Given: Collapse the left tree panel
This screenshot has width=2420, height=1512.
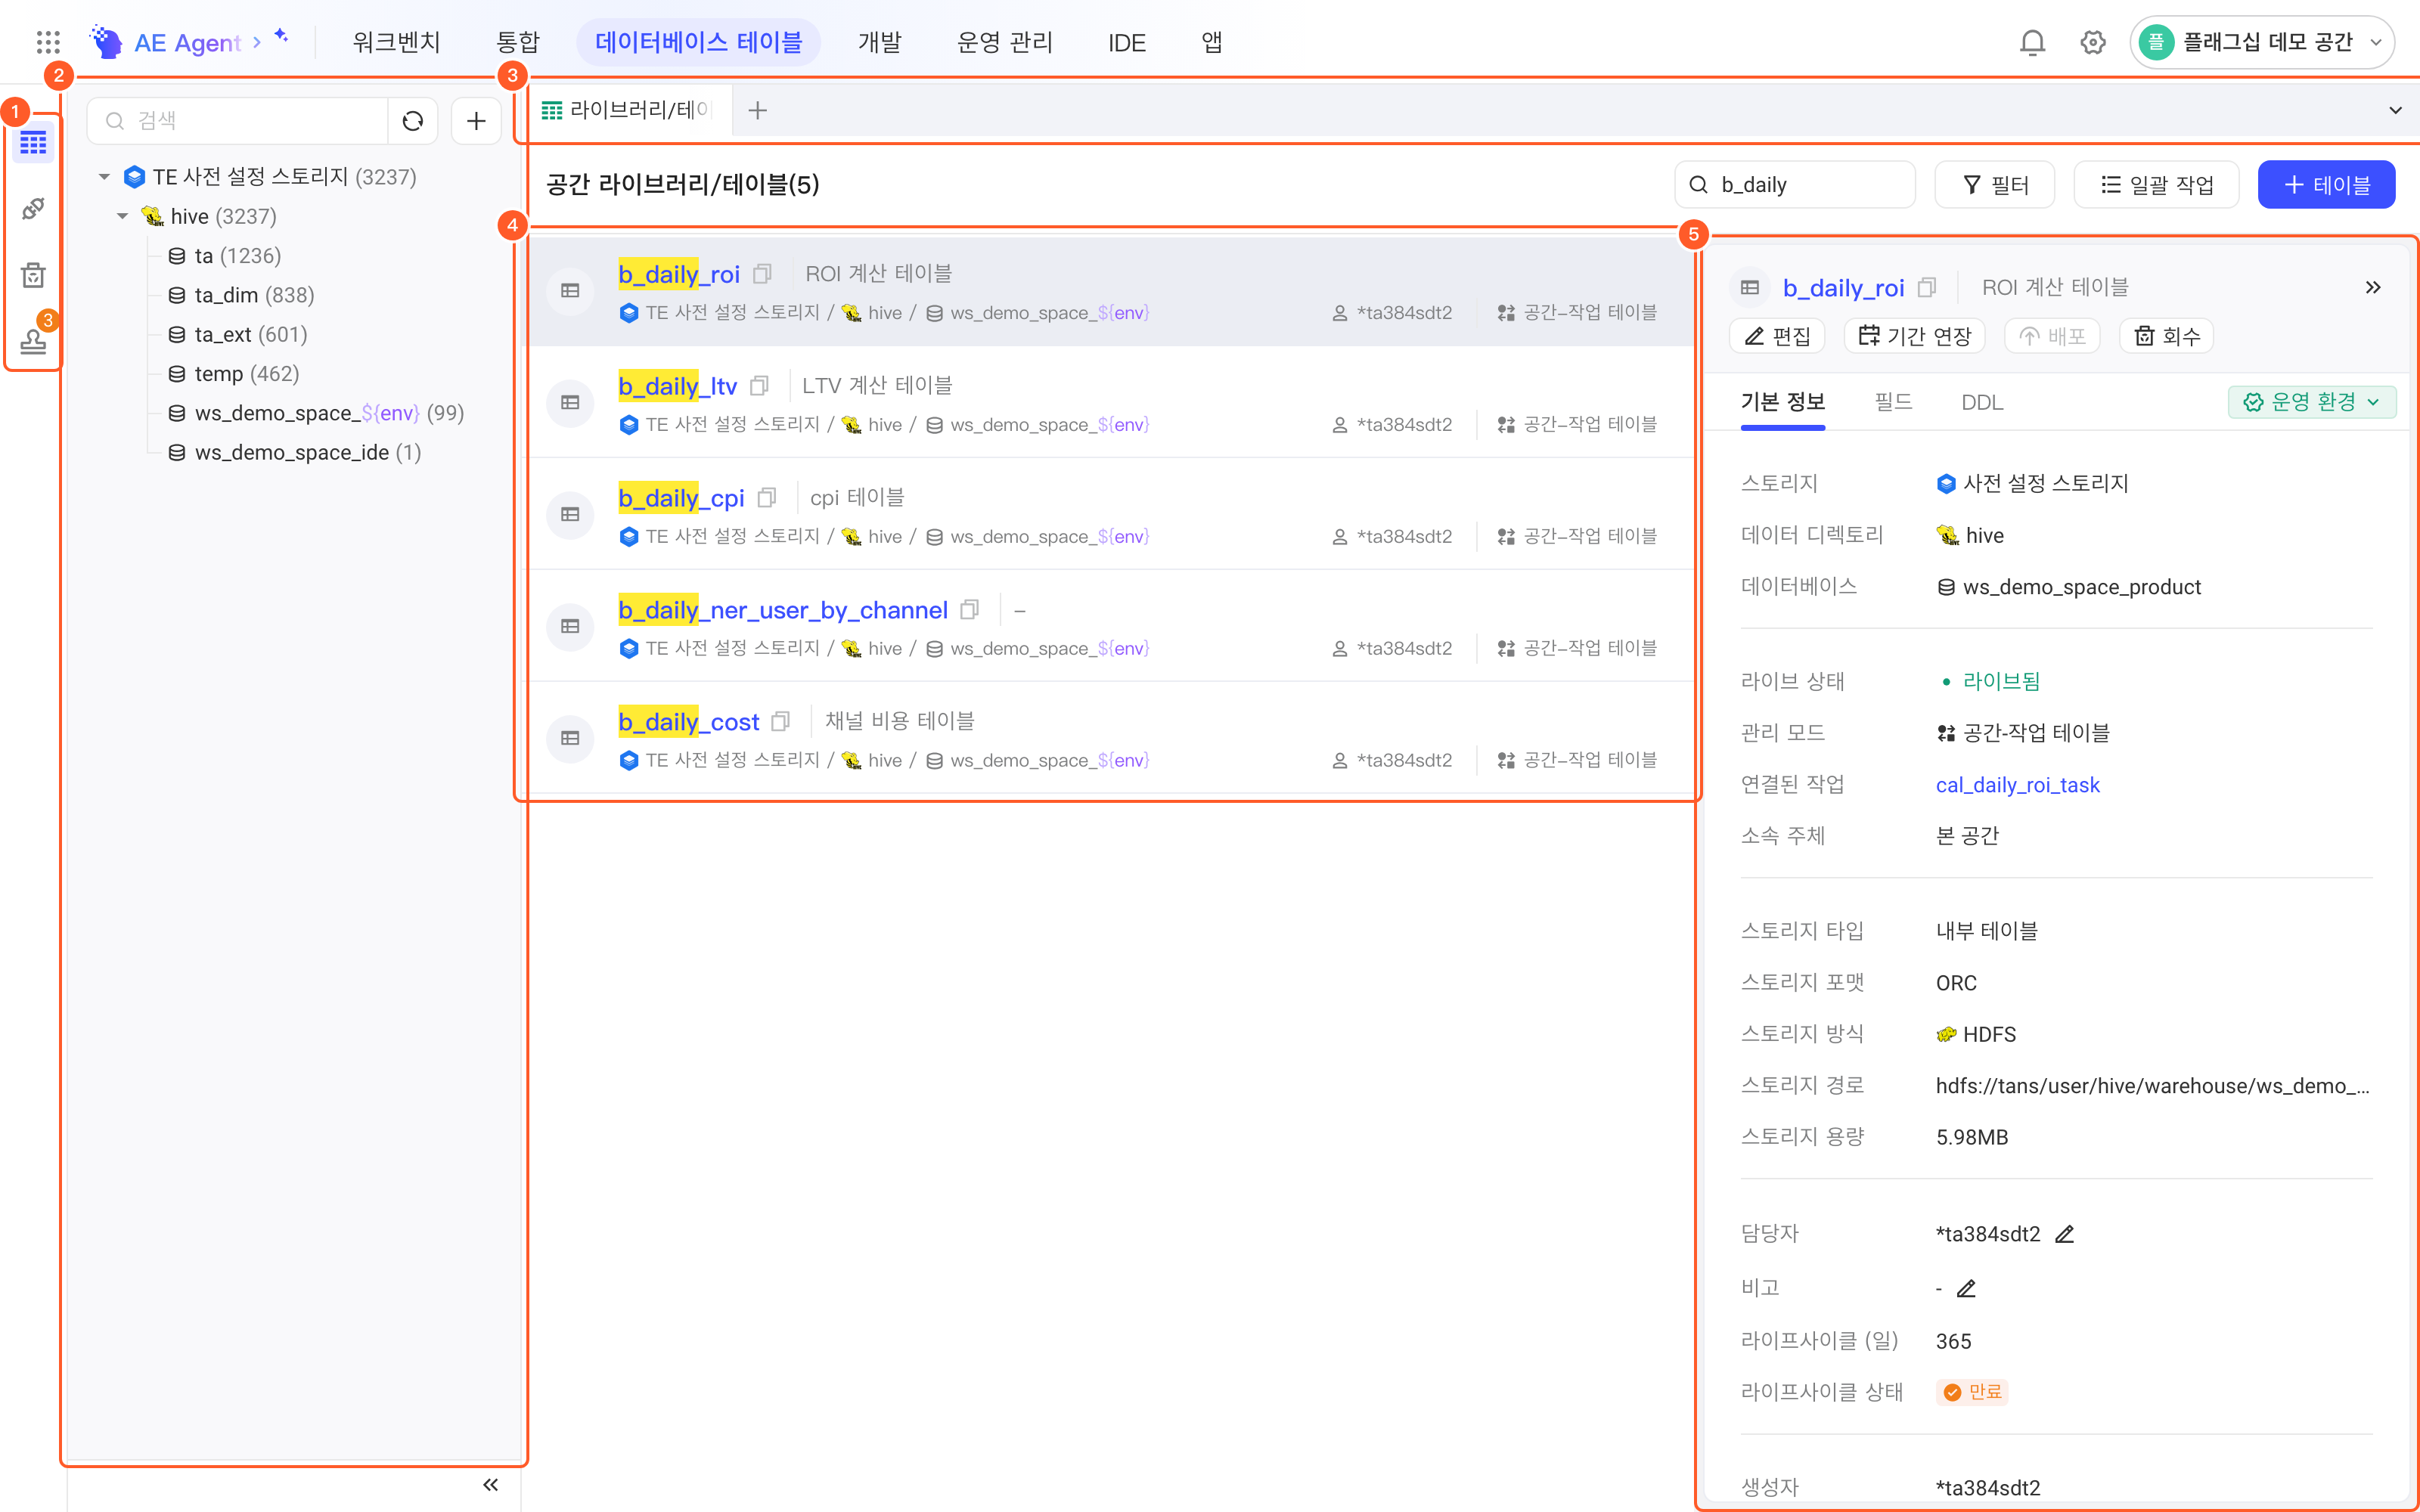Looking at the screenshot, I should tap(490, 1484).
